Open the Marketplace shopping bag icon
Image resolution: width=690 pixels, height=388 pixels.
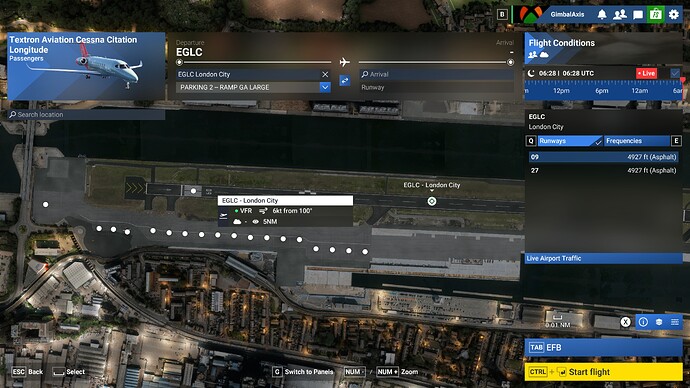pyautogui.click(x=656, y=14)
